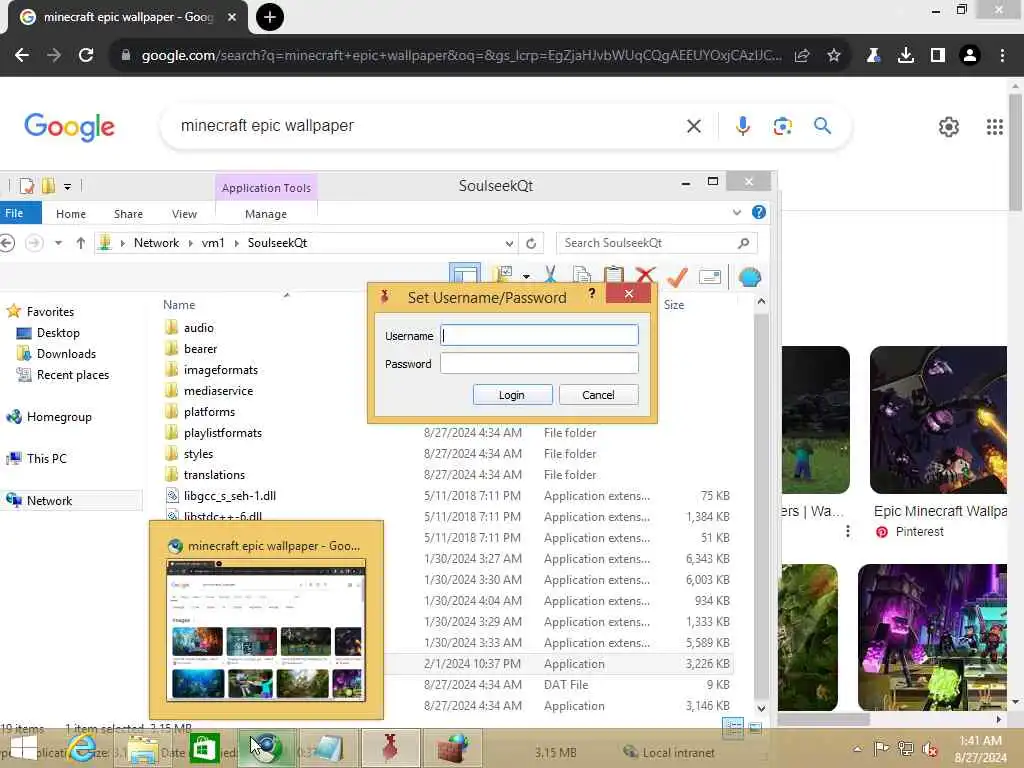Click the SoulseekQt red bird taskbar icon
Screen dimensions: 1024x768
tap(390, 748)
